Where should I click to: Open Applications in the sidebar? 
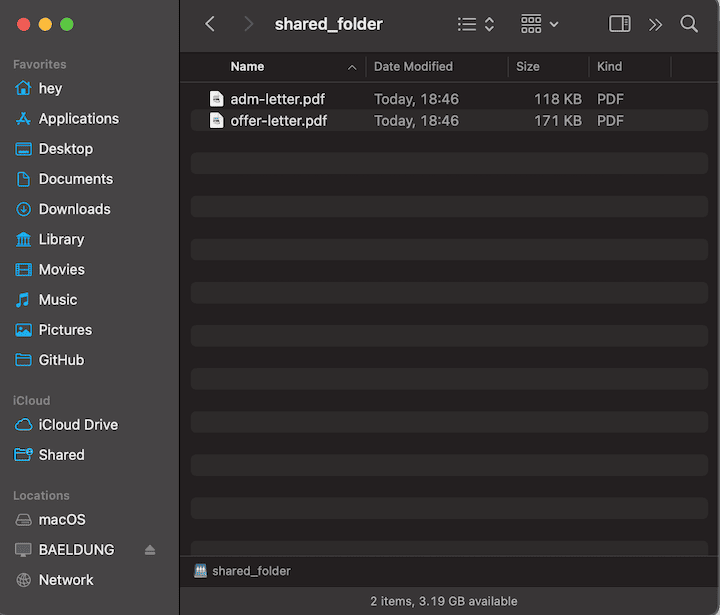point(79,118)
